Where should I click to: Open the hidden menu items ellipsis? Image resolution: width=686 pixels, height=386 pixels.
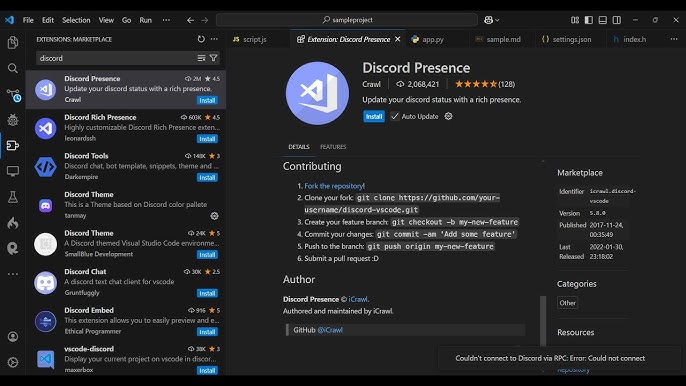(x=166, y=20)
